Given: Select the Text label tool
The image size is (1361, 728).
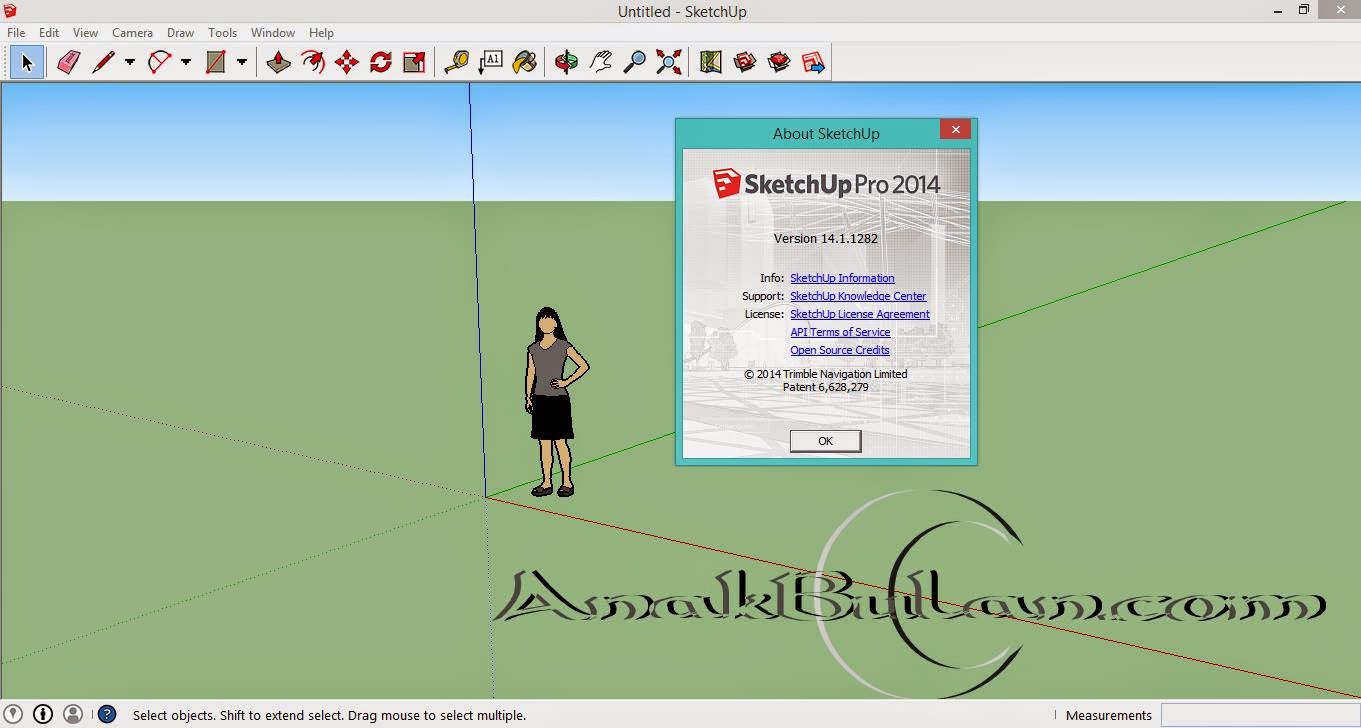Looking at the screenshot, I should click(x=490, y=63).
